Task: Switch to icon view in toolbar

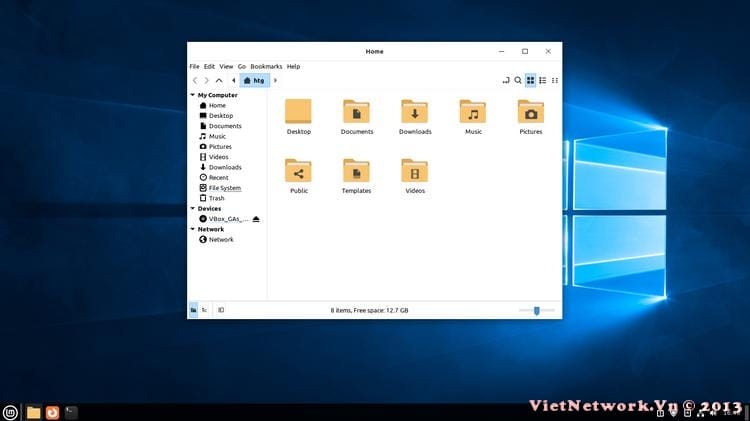Action: [x=531, y=80]
